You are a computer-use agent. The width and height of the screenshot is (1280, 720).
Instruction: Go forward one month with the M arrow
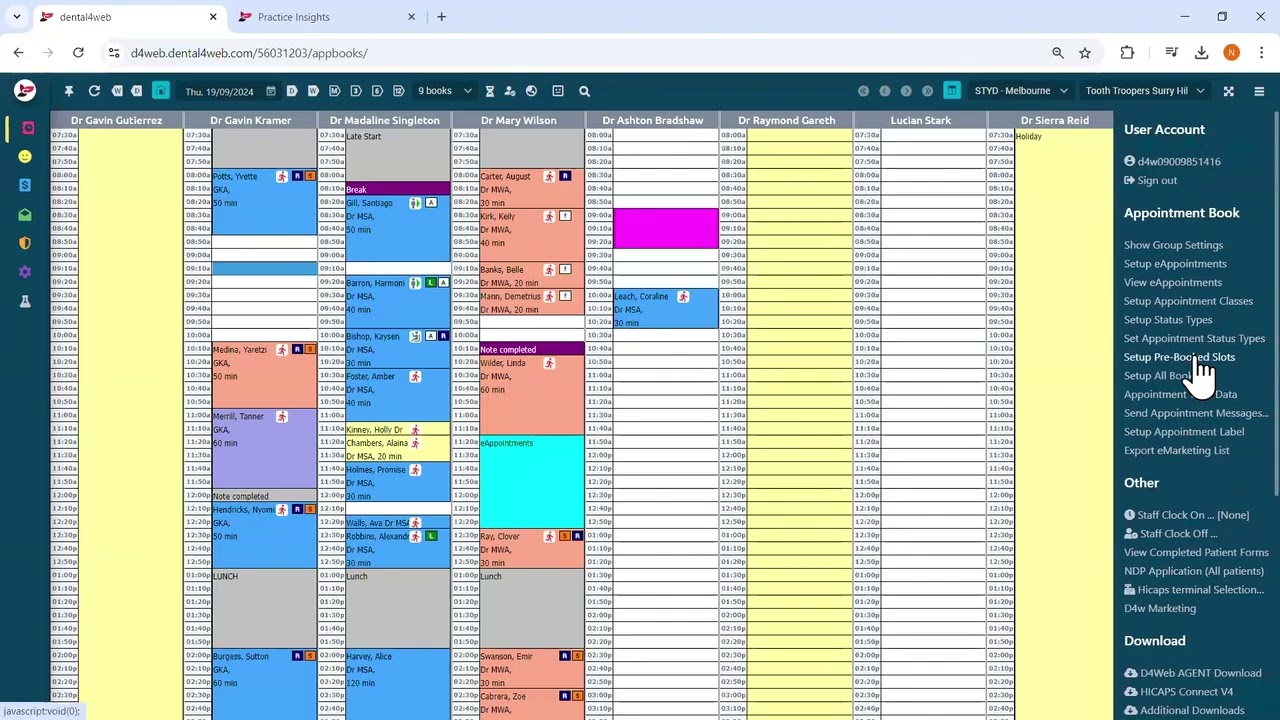335,91
